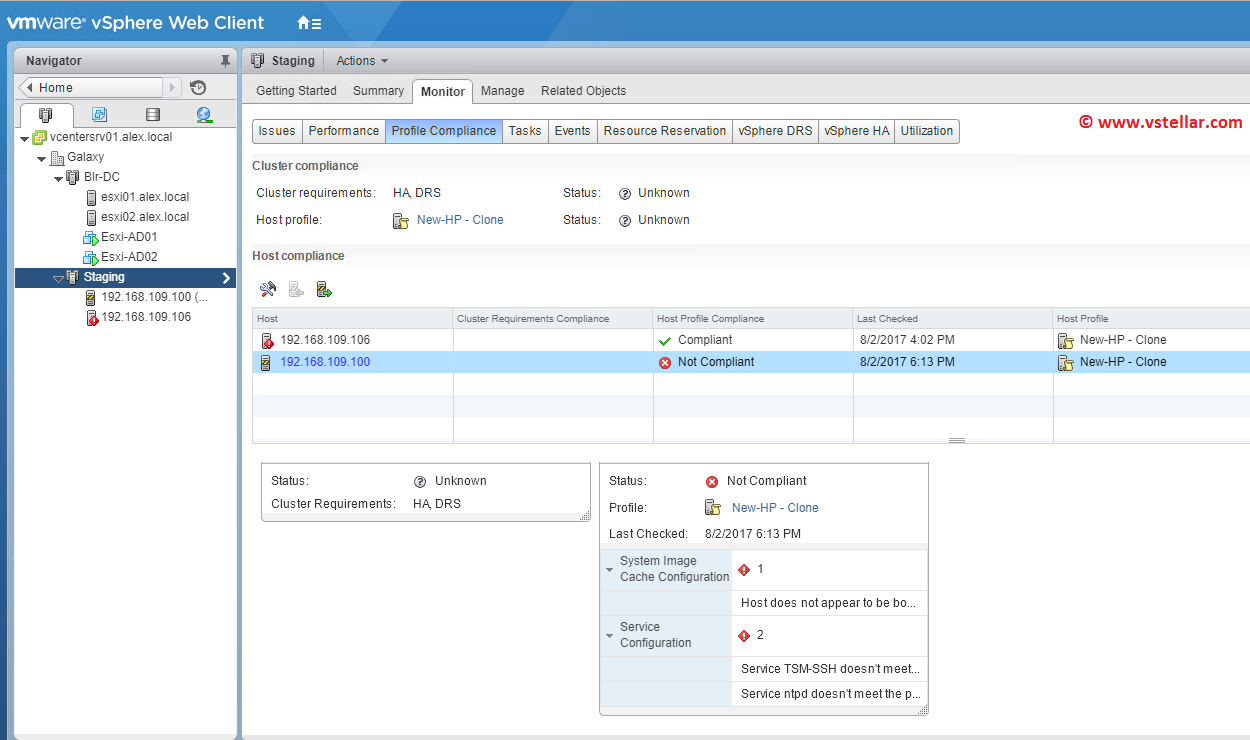Switch to VMs and Templates inventory view
Screen dimensions: 1250x740
(x=99, y=115)
